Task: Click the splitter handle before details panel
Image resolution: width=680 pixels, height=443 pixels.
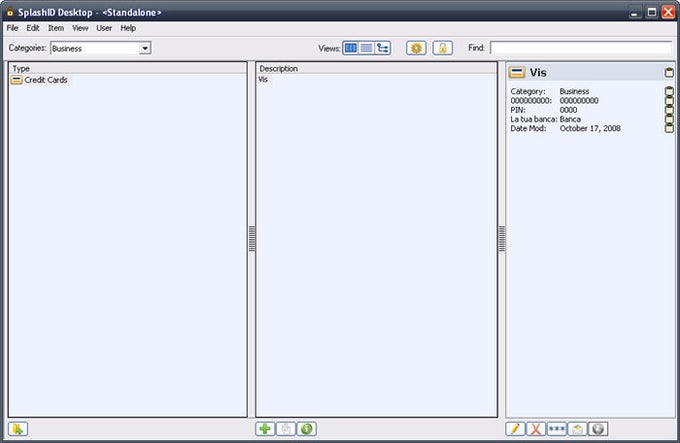Action: 502,238
